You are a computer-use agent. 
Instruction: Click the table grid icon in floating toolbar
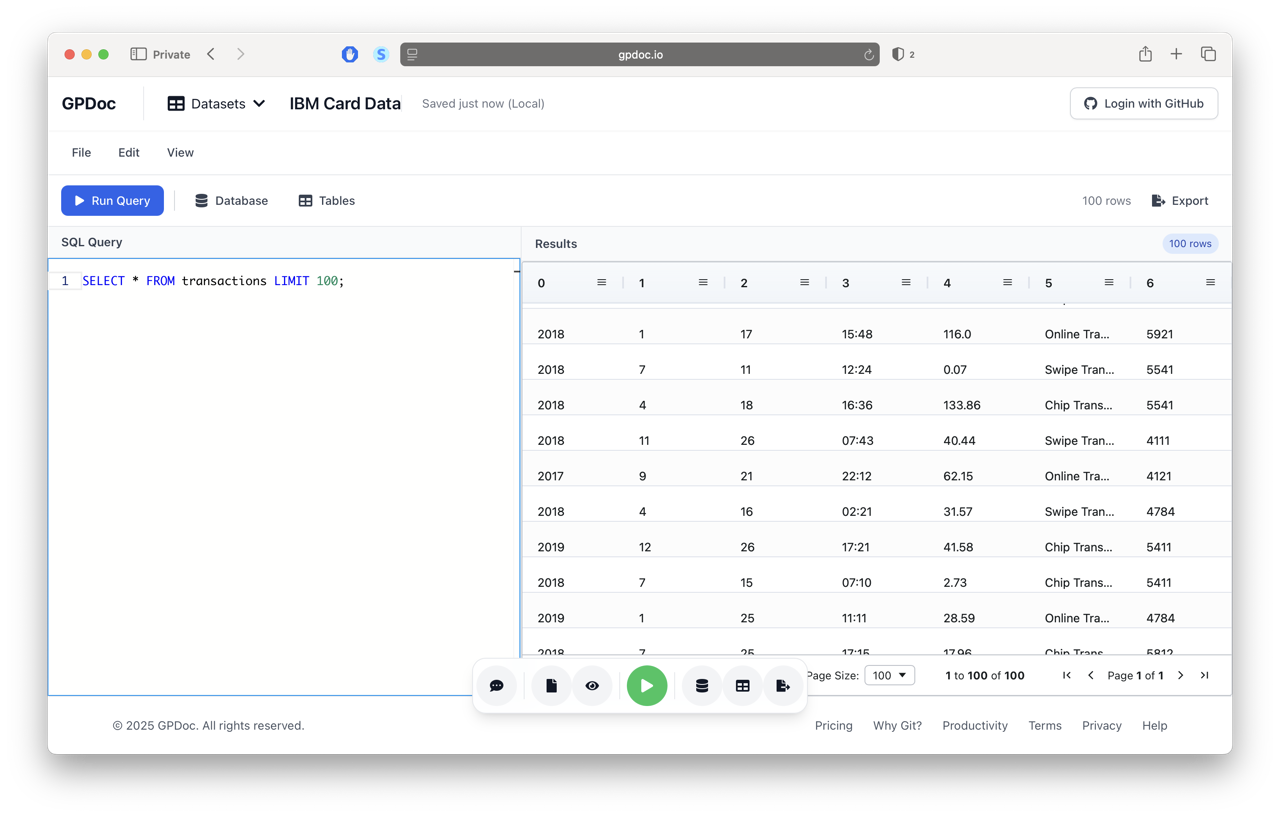[743, 686]
